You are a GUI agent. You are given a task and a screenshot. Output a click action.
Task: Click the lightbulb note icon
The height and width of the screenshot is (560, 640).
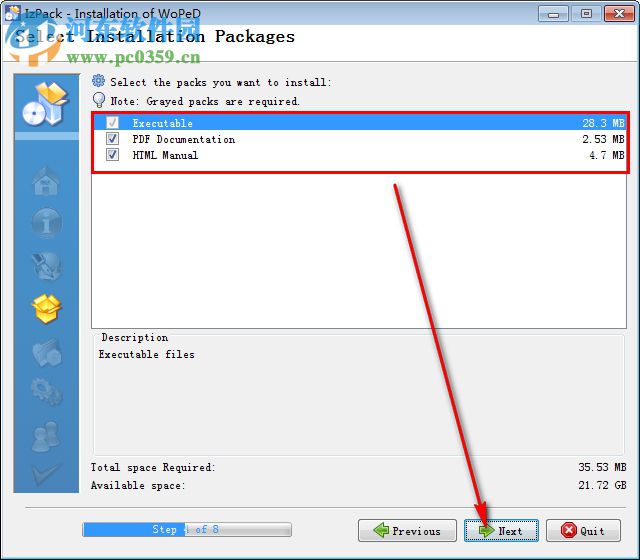pos(99,100)
